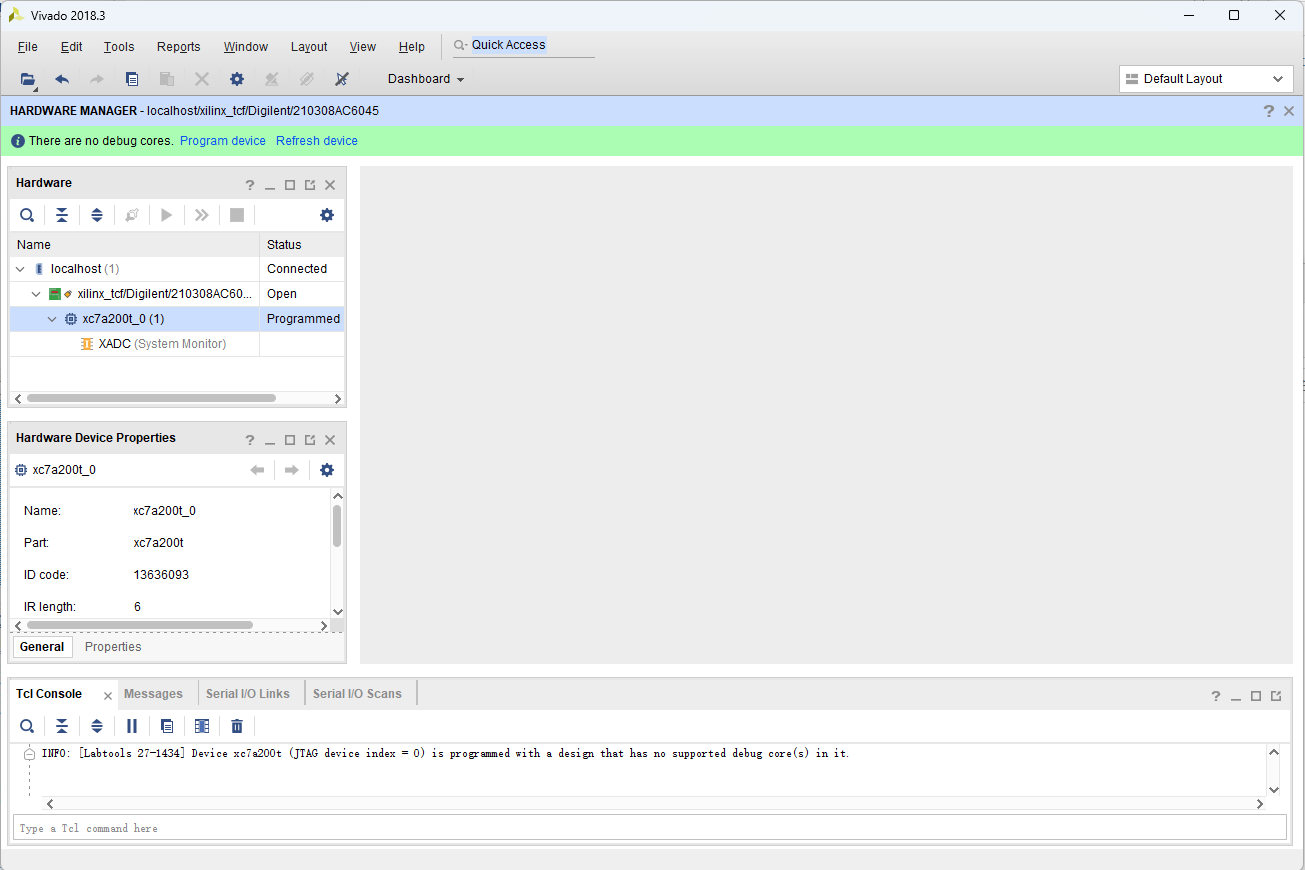This screenshot has height=870, width=1305.
Task: Search in the Hardware panel
Action: pyautogui.click(x=27, y=215)
